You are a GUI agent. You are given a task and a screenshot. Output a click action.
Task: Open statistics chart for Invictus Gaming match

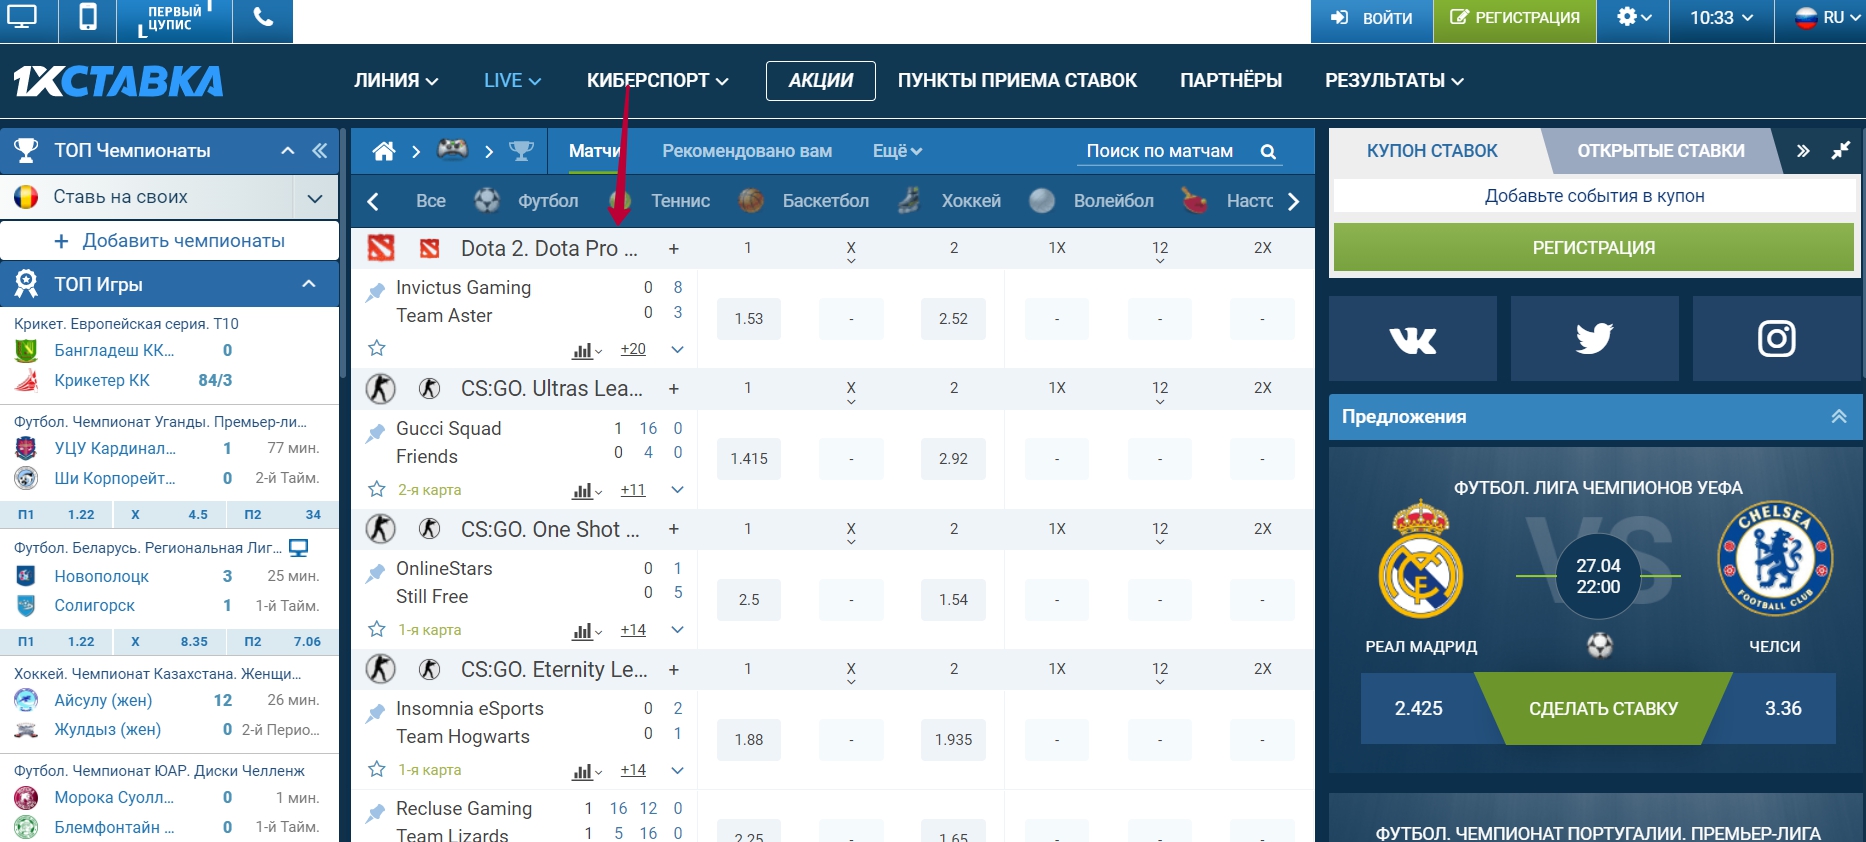click(x=585, y=350)
